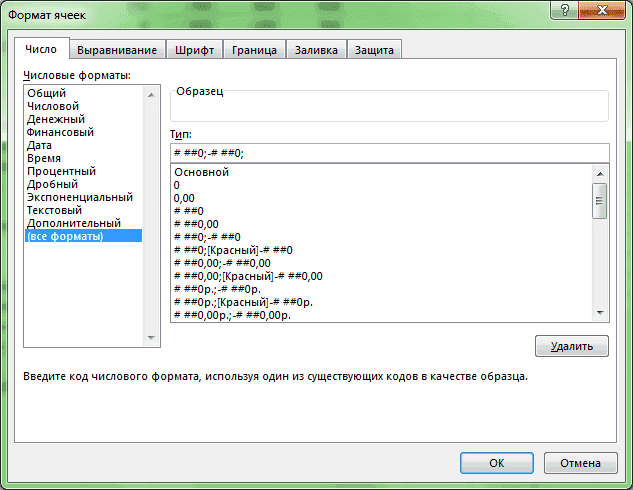Select Основной in the type list
The width and height of the screenshot is (633, 490).
pyautogui.click(x=202, y=172)
